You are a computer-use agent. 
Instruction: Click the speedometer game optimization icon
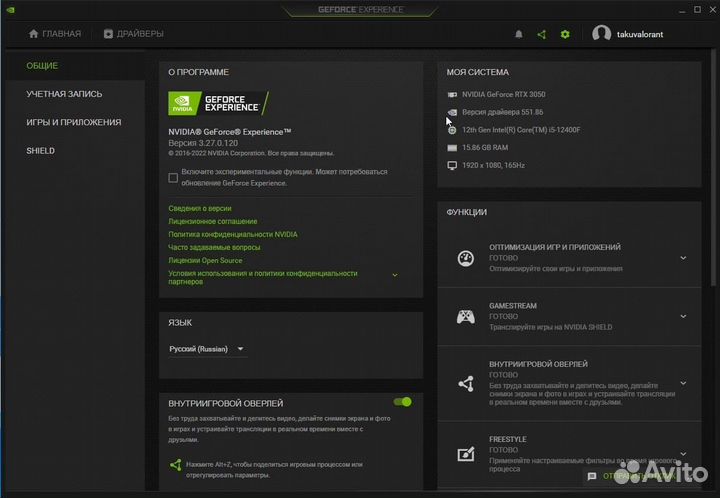[466, 258]
